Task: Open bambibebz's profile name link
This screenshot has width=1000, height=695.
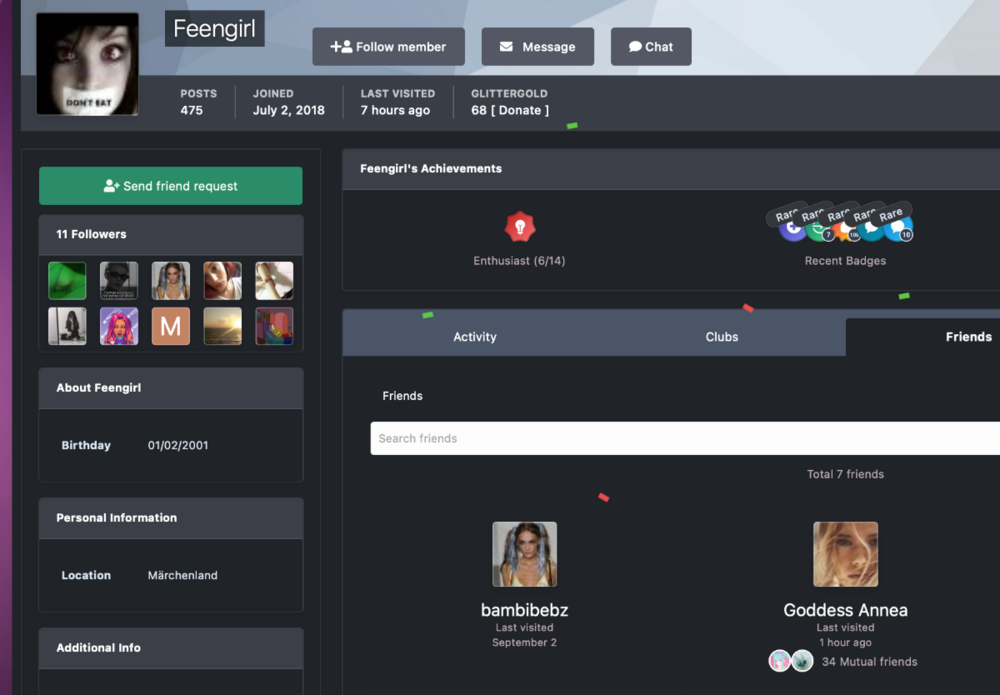Action: (x=524, y=610)
